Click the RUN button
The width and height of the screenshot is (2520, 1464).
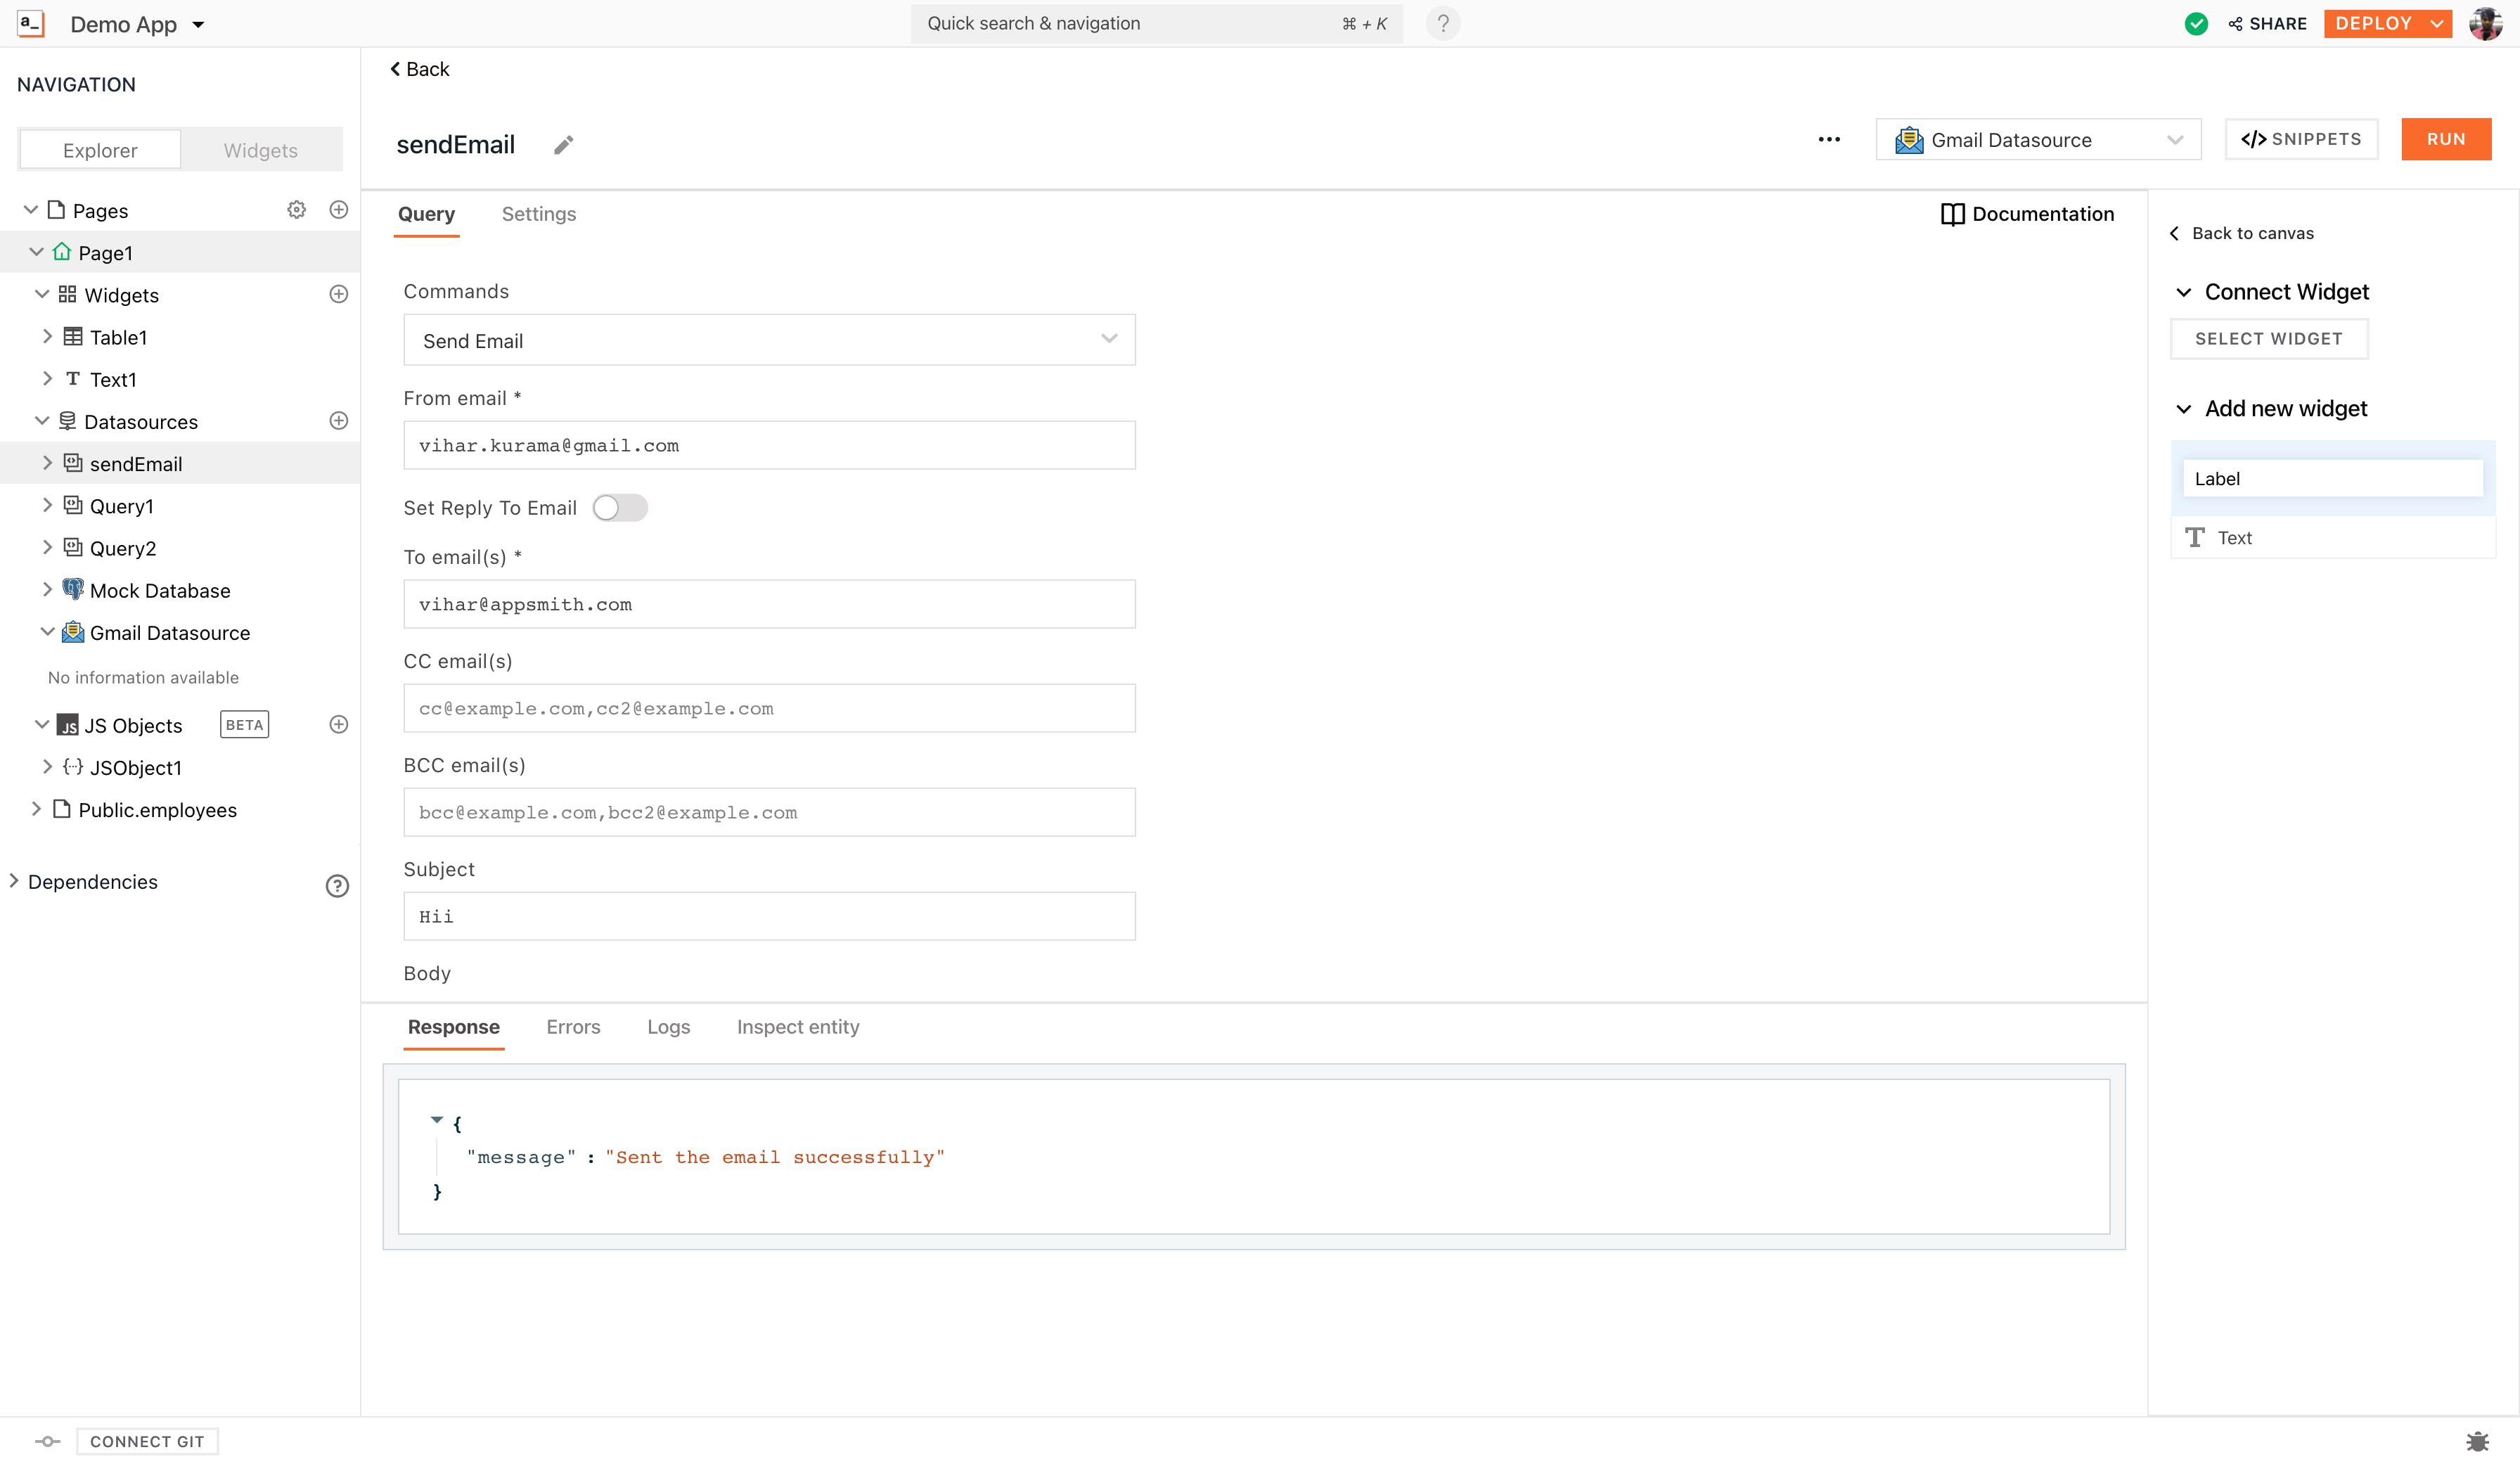click(2445, 139)
